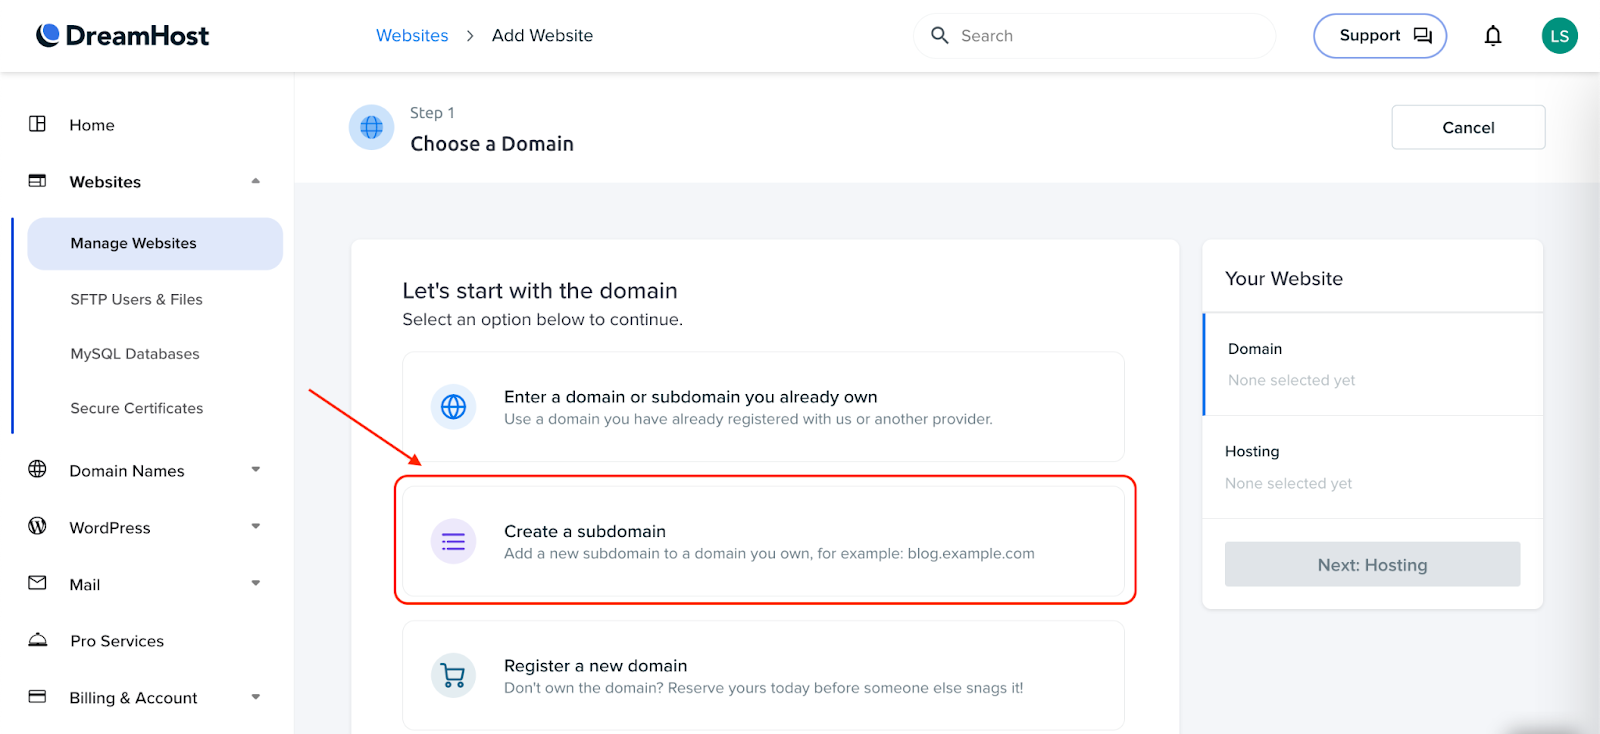Click the Home sidebar icon
This screenshot has height=734, width=1600.
click(x=38, y=124)
